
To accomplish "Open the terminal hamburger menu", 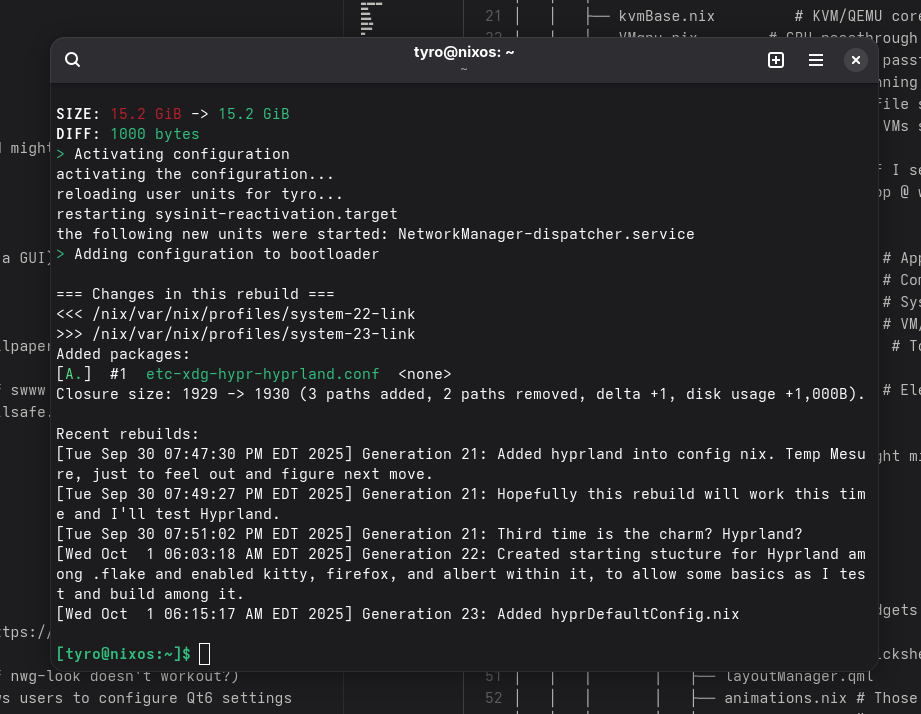I will (816, 60).
